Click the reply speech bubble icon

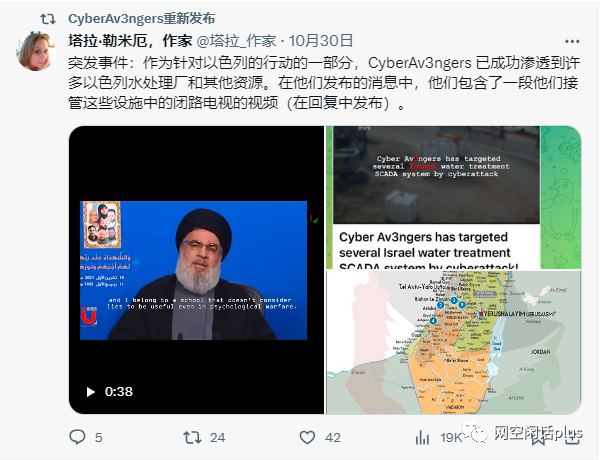click(x=77, y=437)
